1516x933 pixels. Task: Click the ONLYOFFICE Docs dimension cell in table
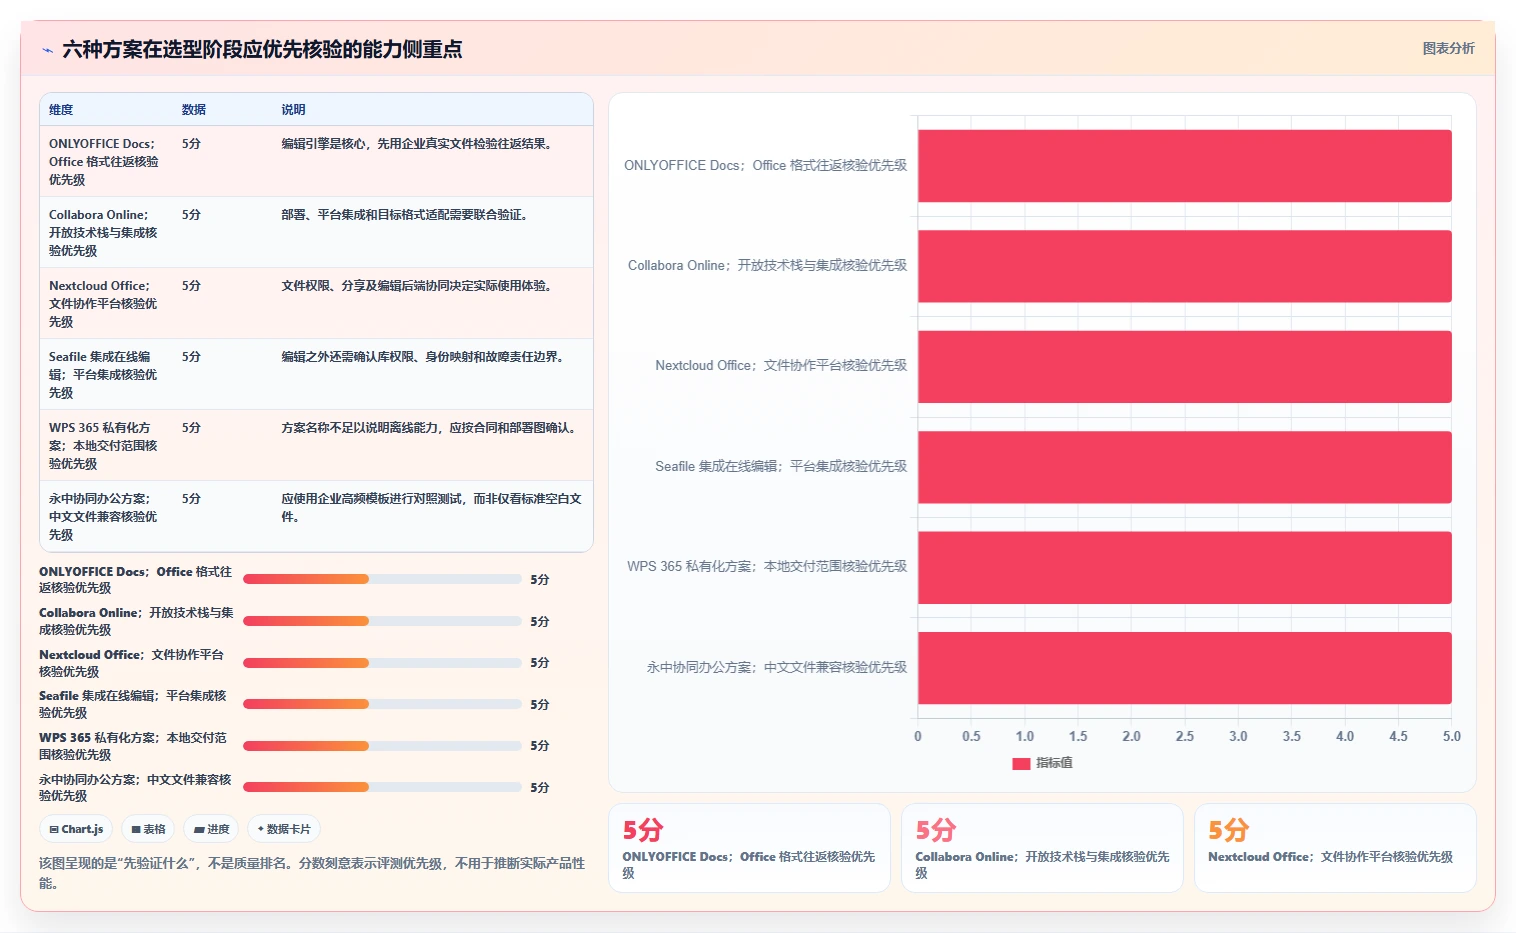coord(105,162)
